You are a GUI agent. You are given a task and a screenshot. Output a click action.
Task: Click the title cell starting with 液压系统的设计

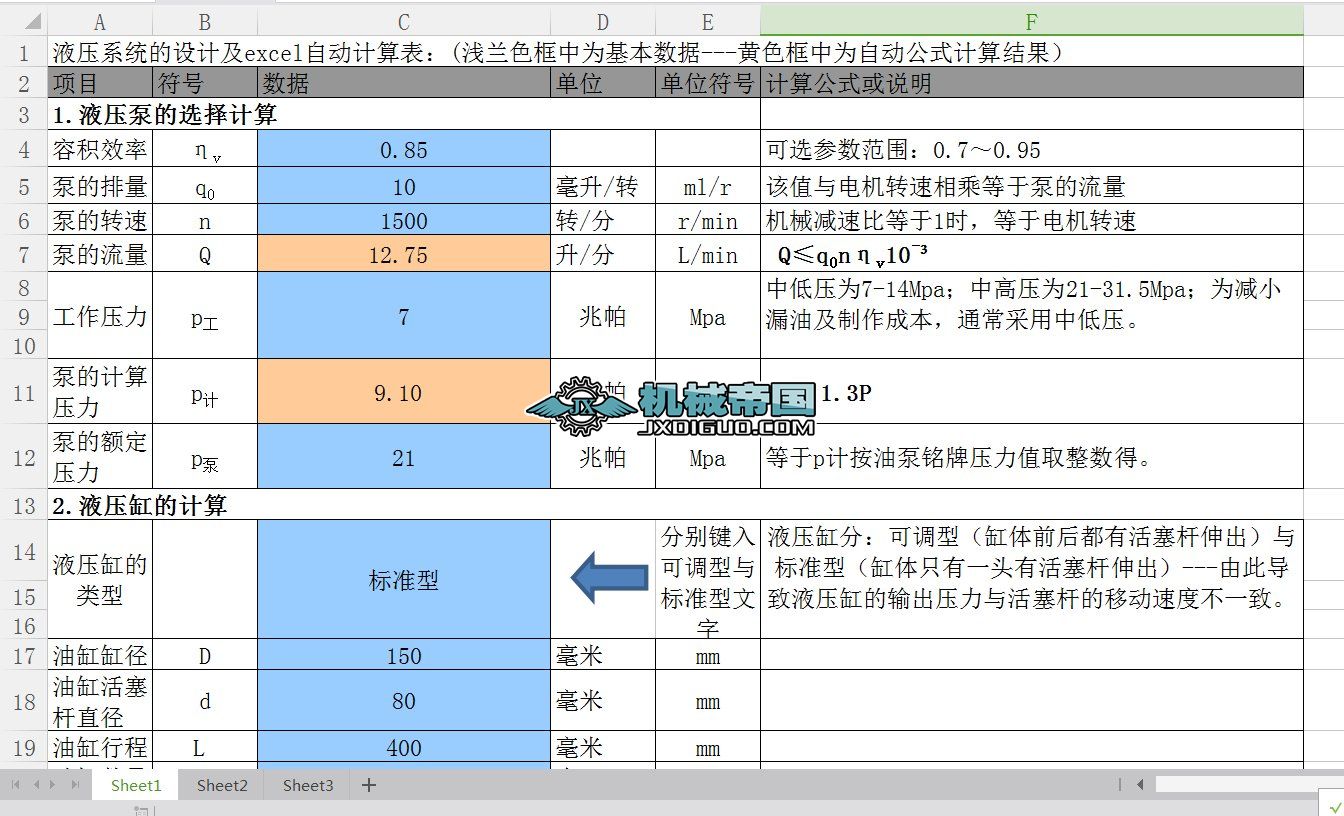(675, 52)
